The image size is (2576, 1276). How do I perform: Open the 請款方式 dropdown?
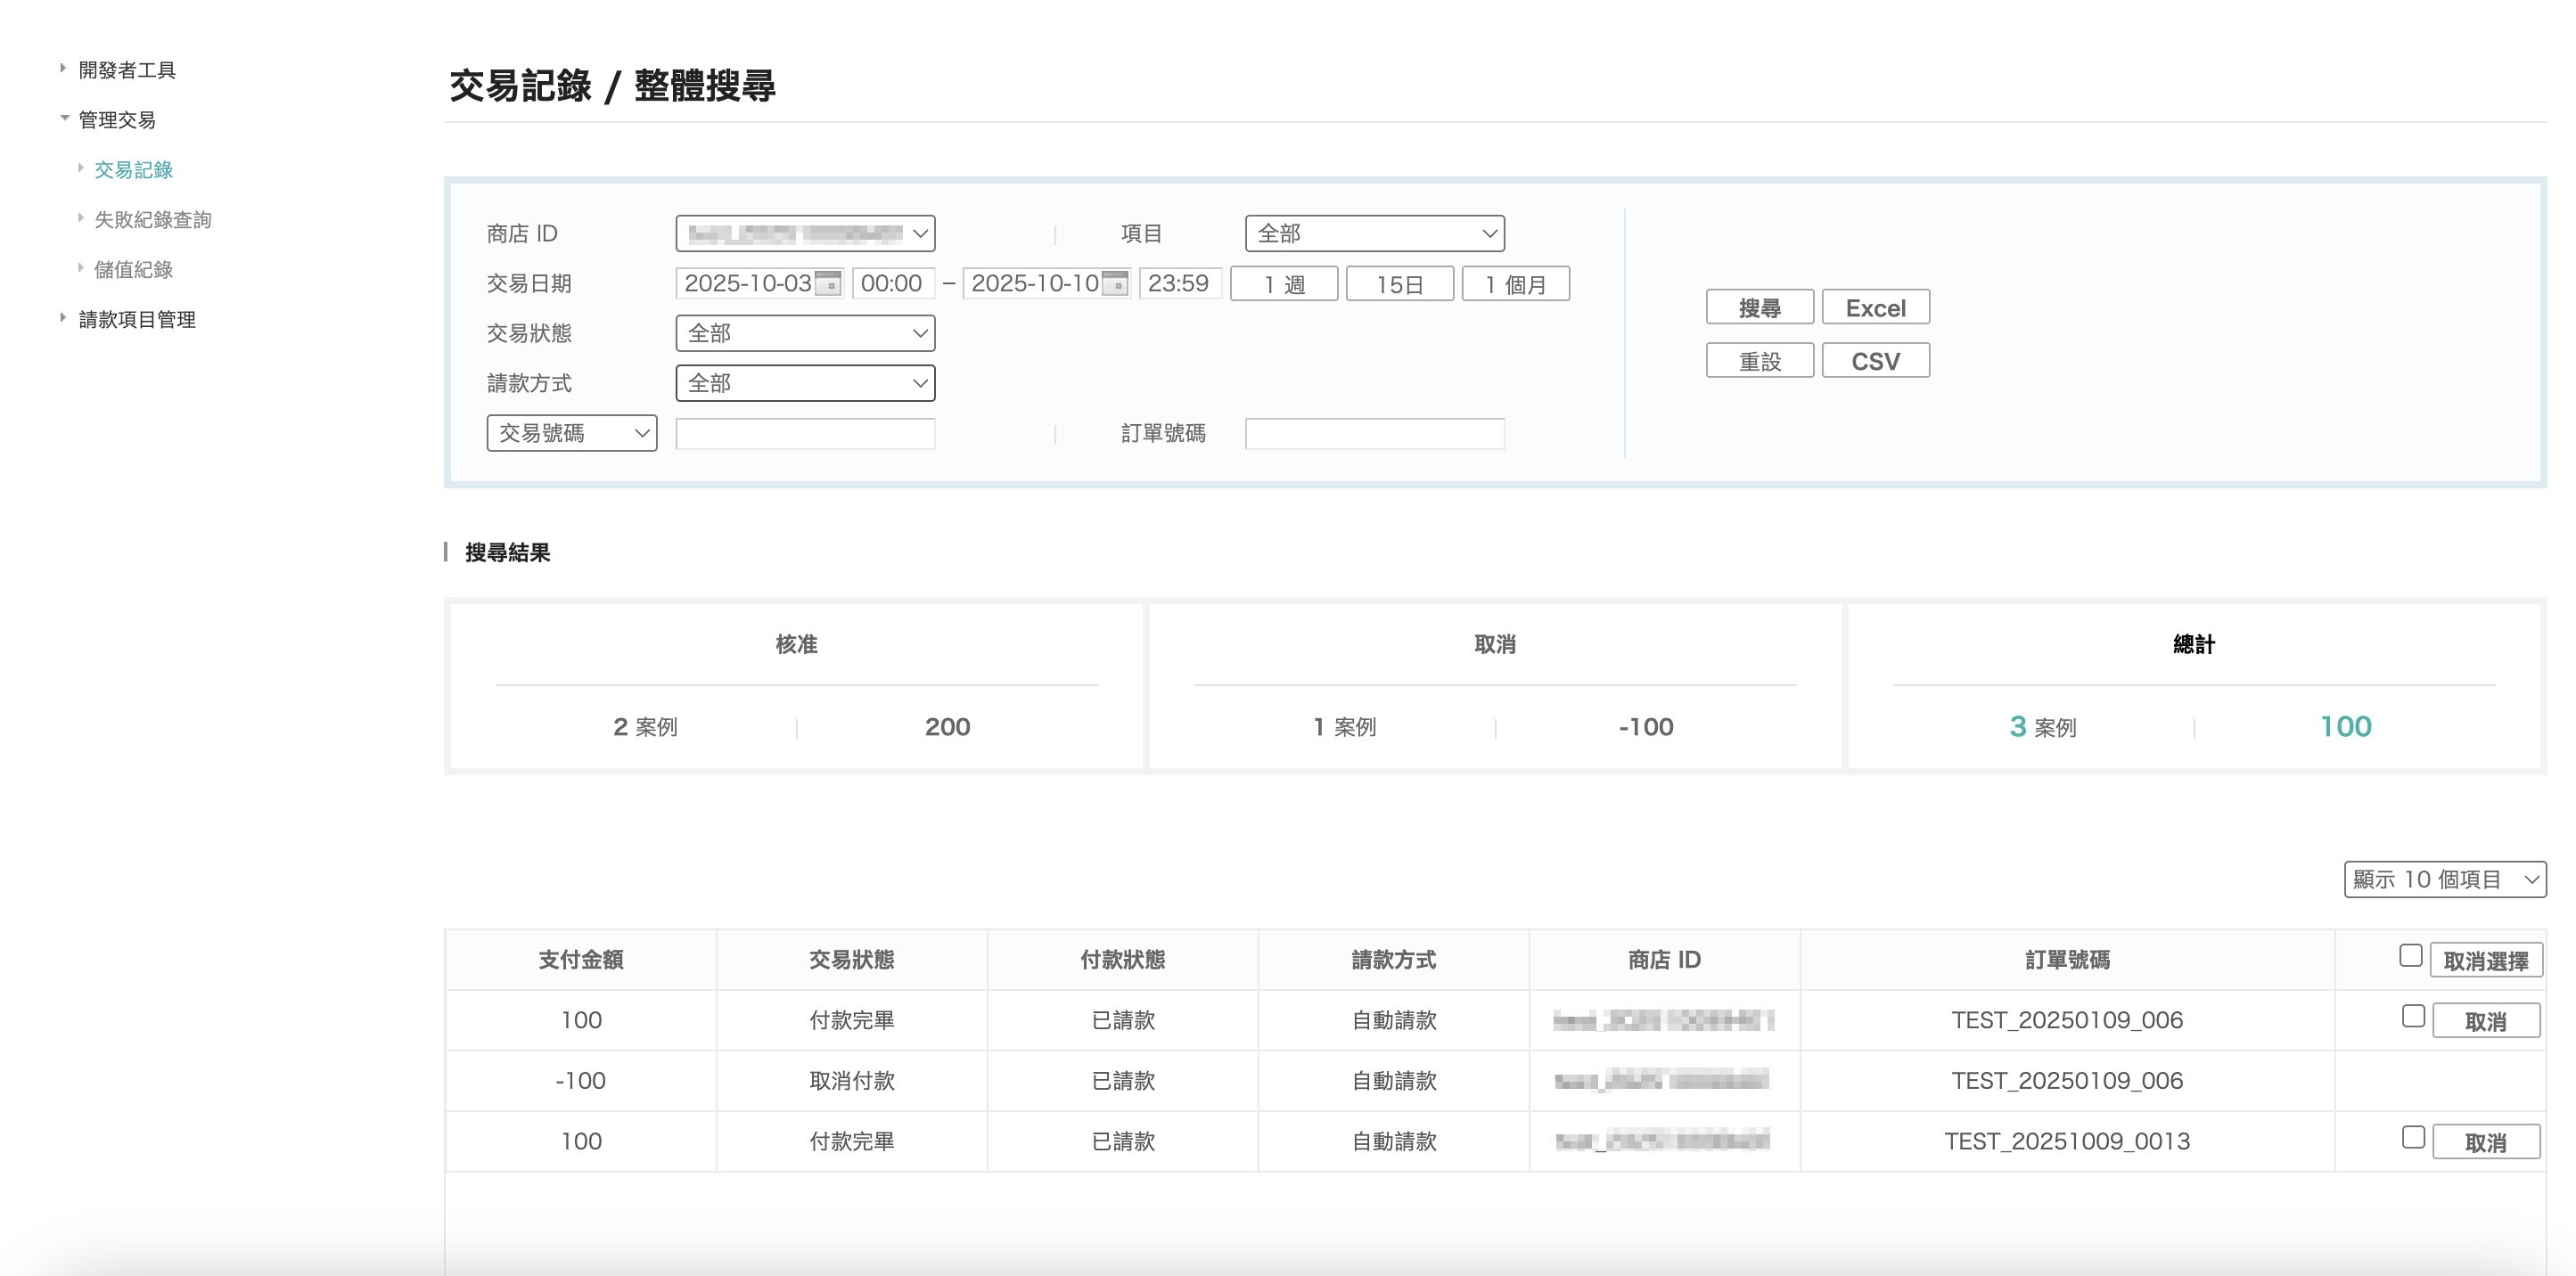click(x=805, y=384)
